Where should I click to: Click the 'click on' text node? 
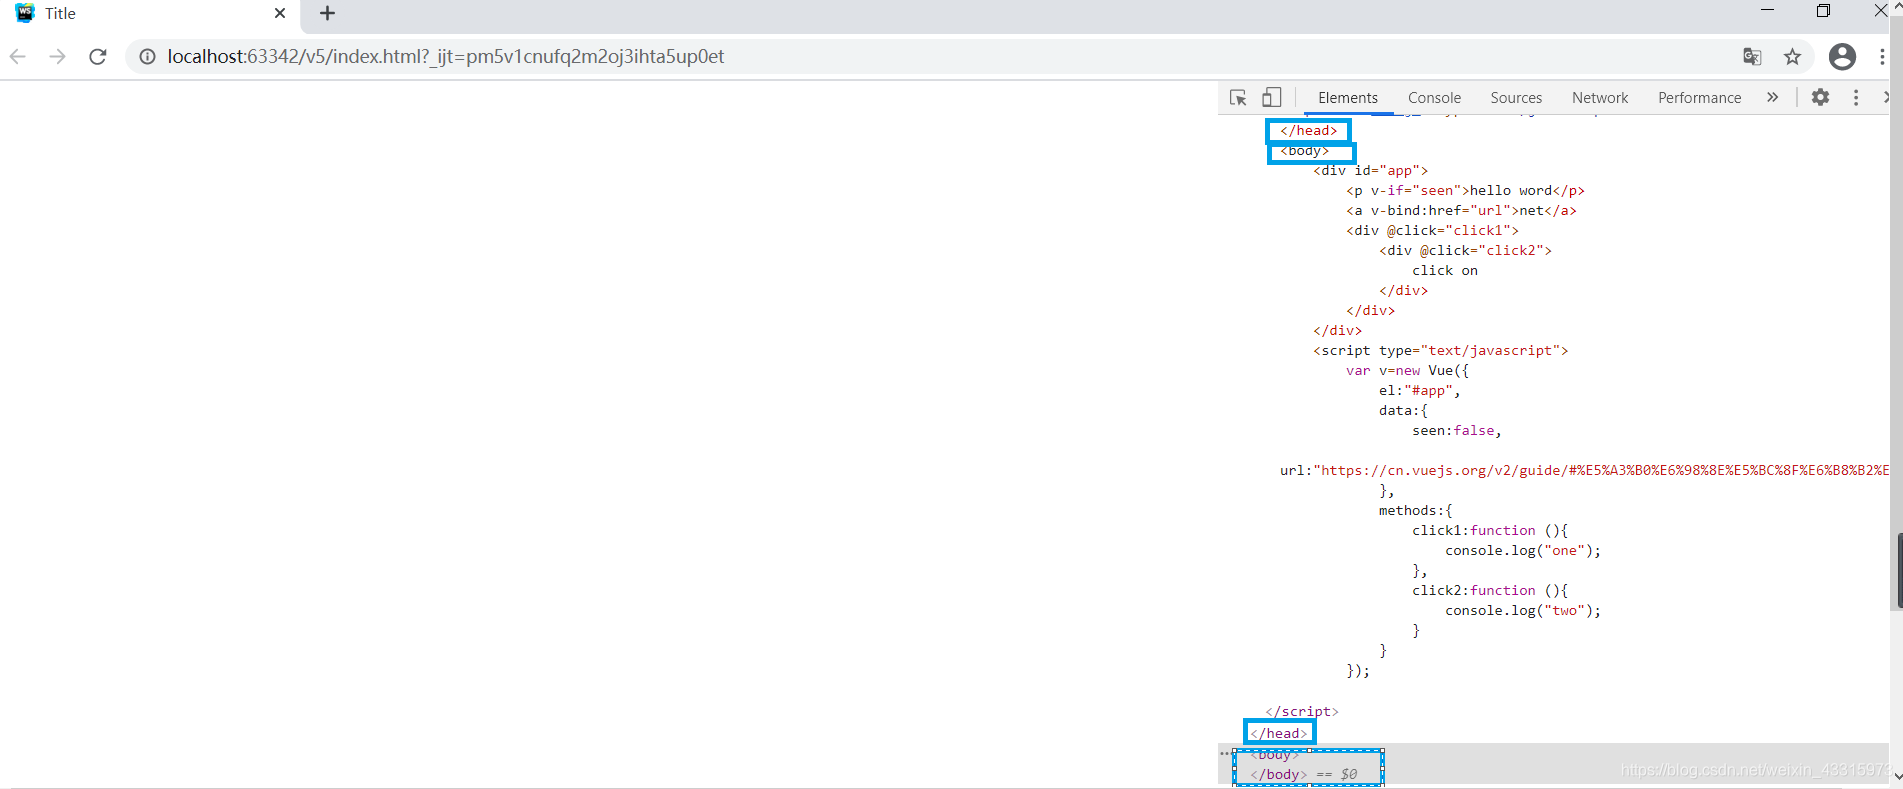click(1445, 270)
